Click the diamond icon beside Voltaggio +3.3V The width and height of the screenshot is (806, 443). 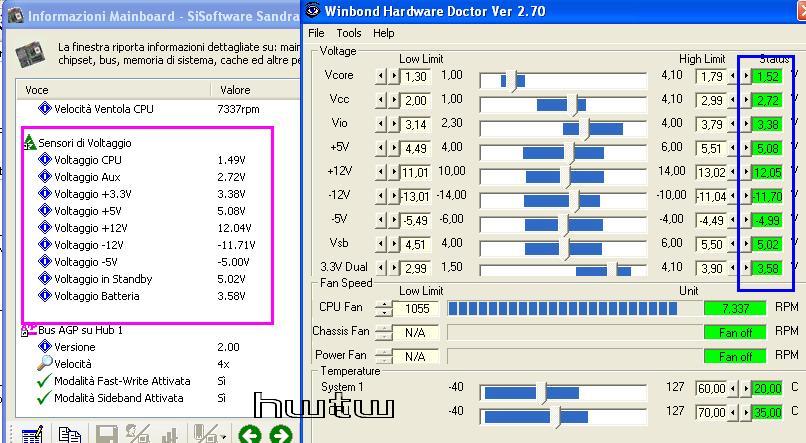pyautogui.click(x=45, y=193)
